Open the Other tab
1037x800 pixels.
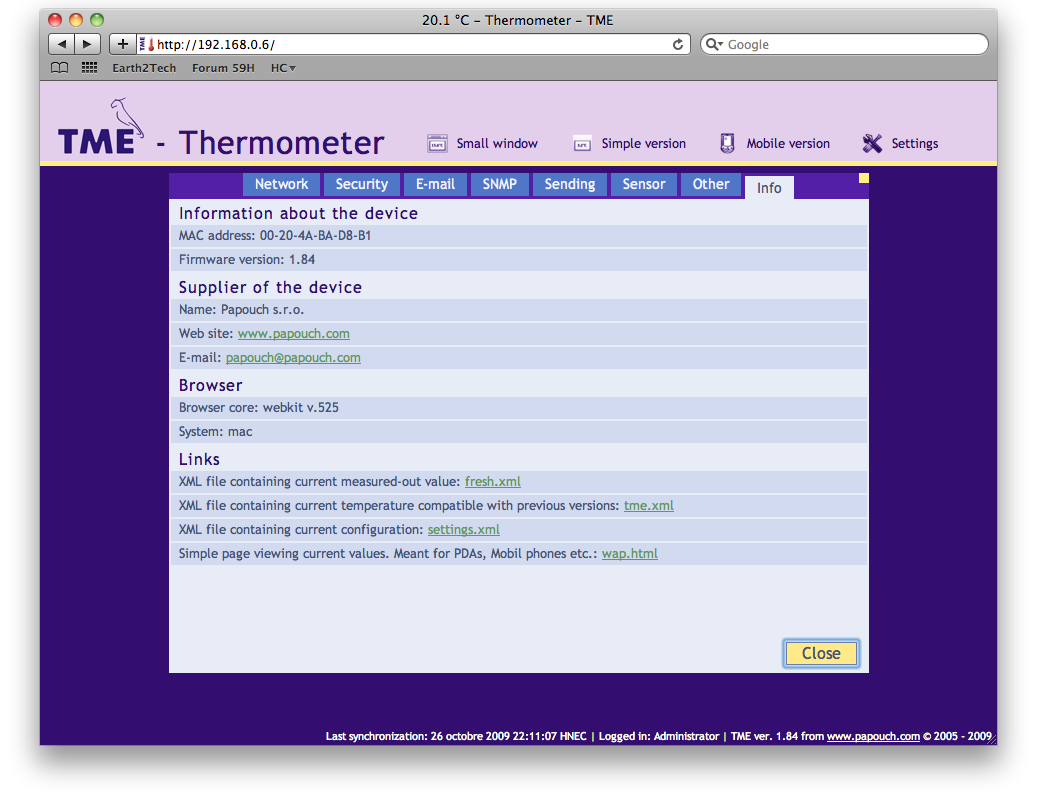tap(711, 184)
